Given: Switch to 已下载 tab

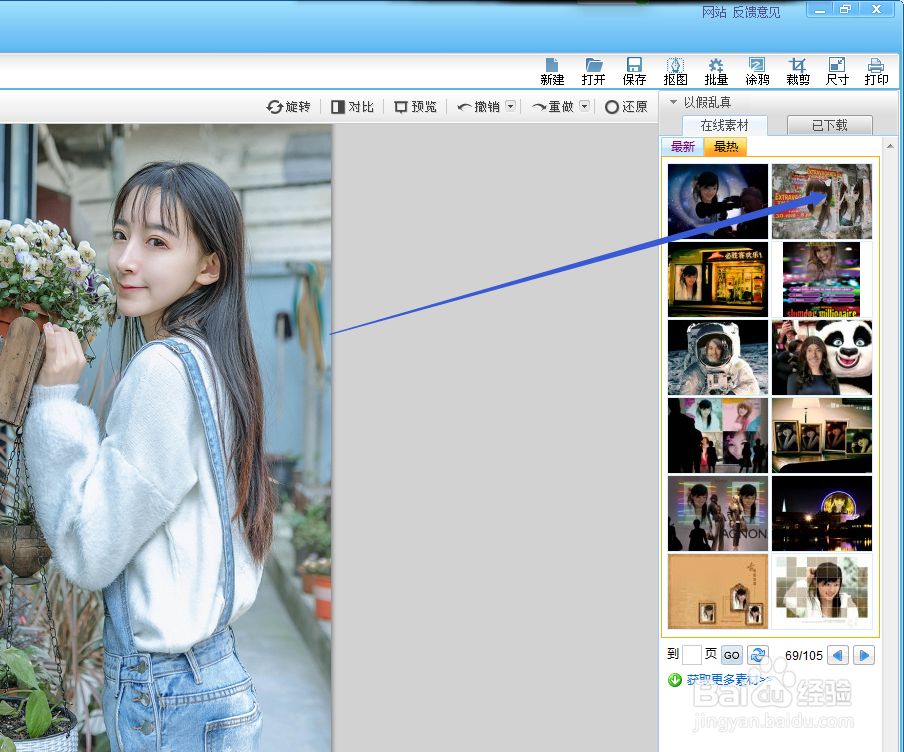Looking at the screenshot, I should pos(830,125).
